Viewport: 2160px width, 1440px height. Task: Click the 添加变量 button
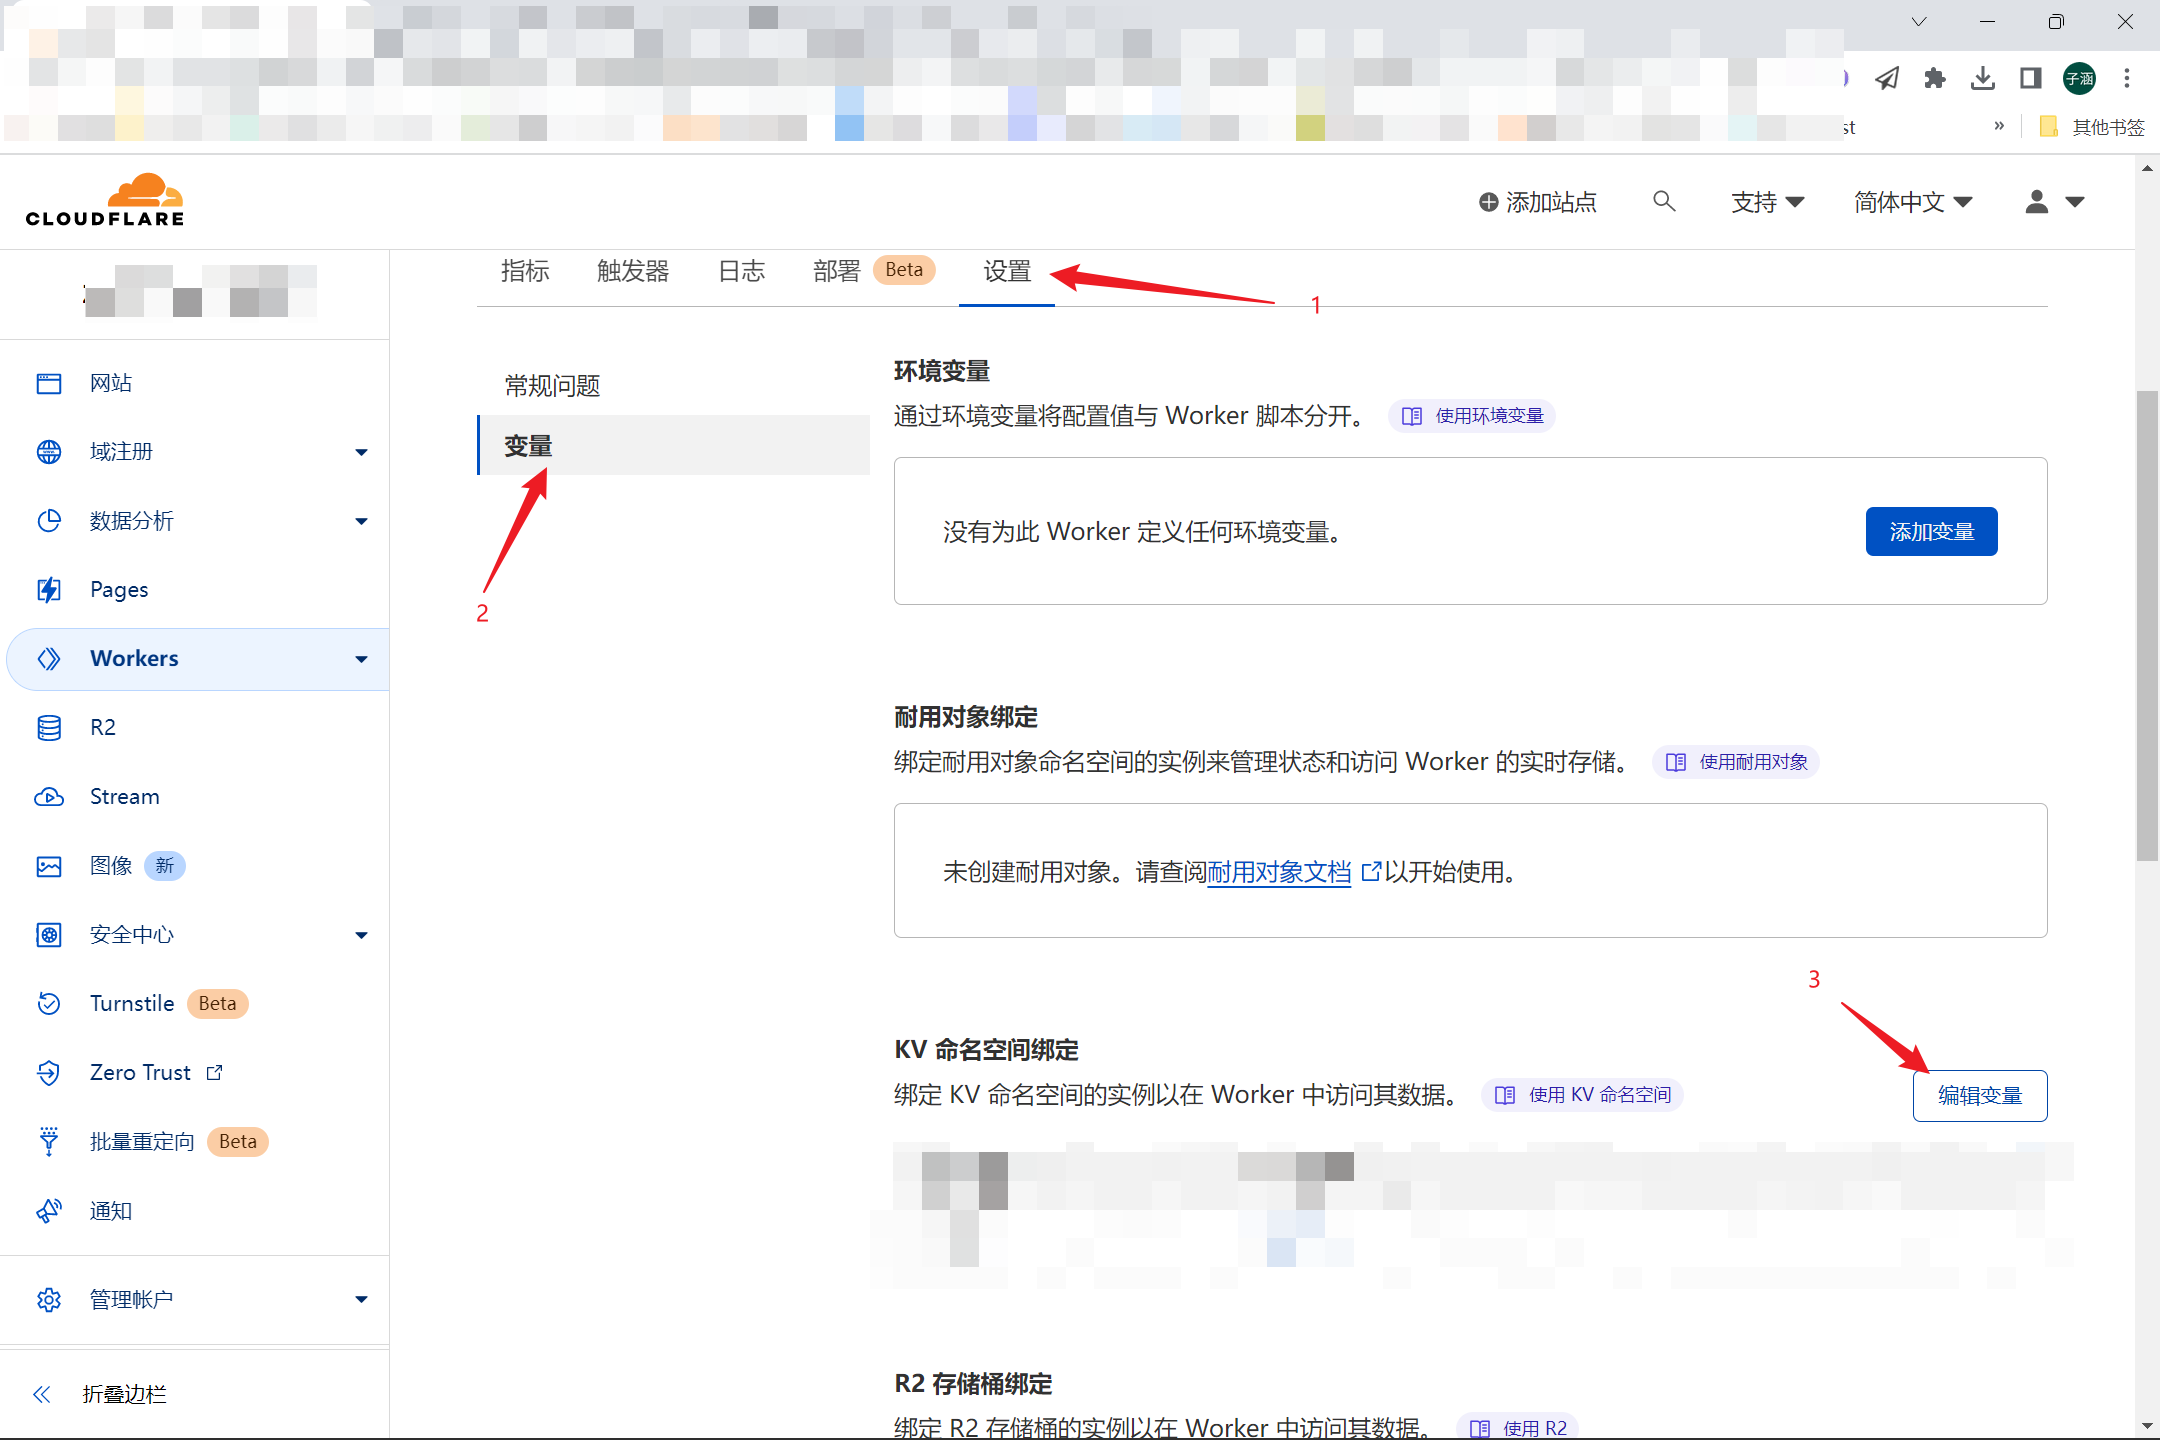pos(1931,532)
